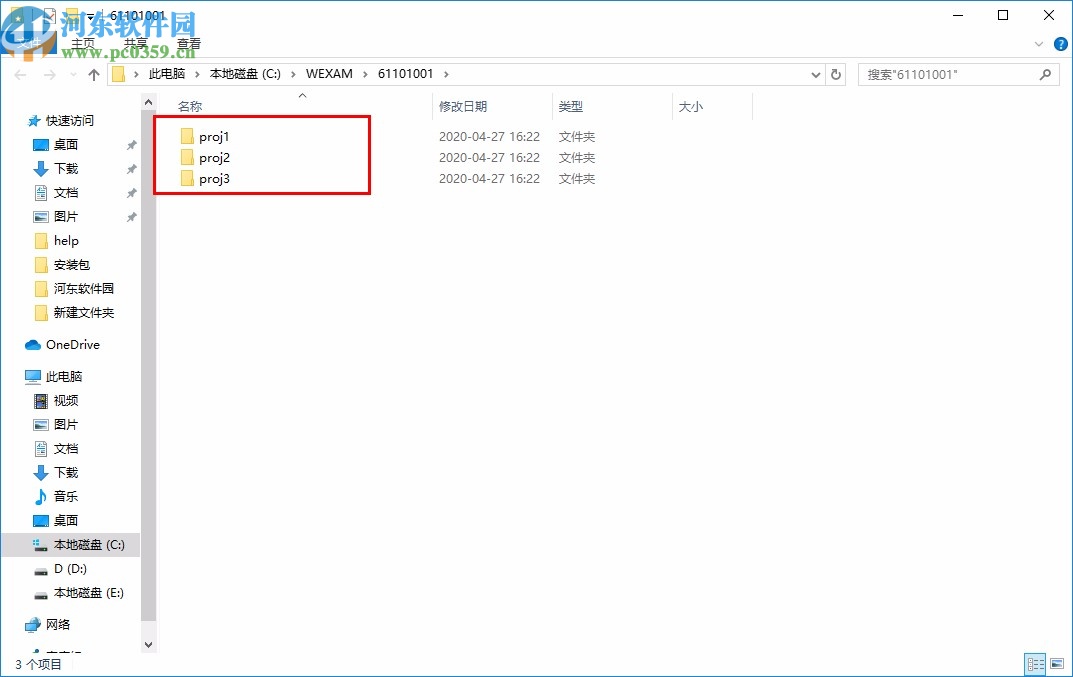Image resolution: width=1073 pixels, height=677 pixels.
Task: Pin focus to 快速访问 section
Action: pyautogui.click(x=68, y=120)
